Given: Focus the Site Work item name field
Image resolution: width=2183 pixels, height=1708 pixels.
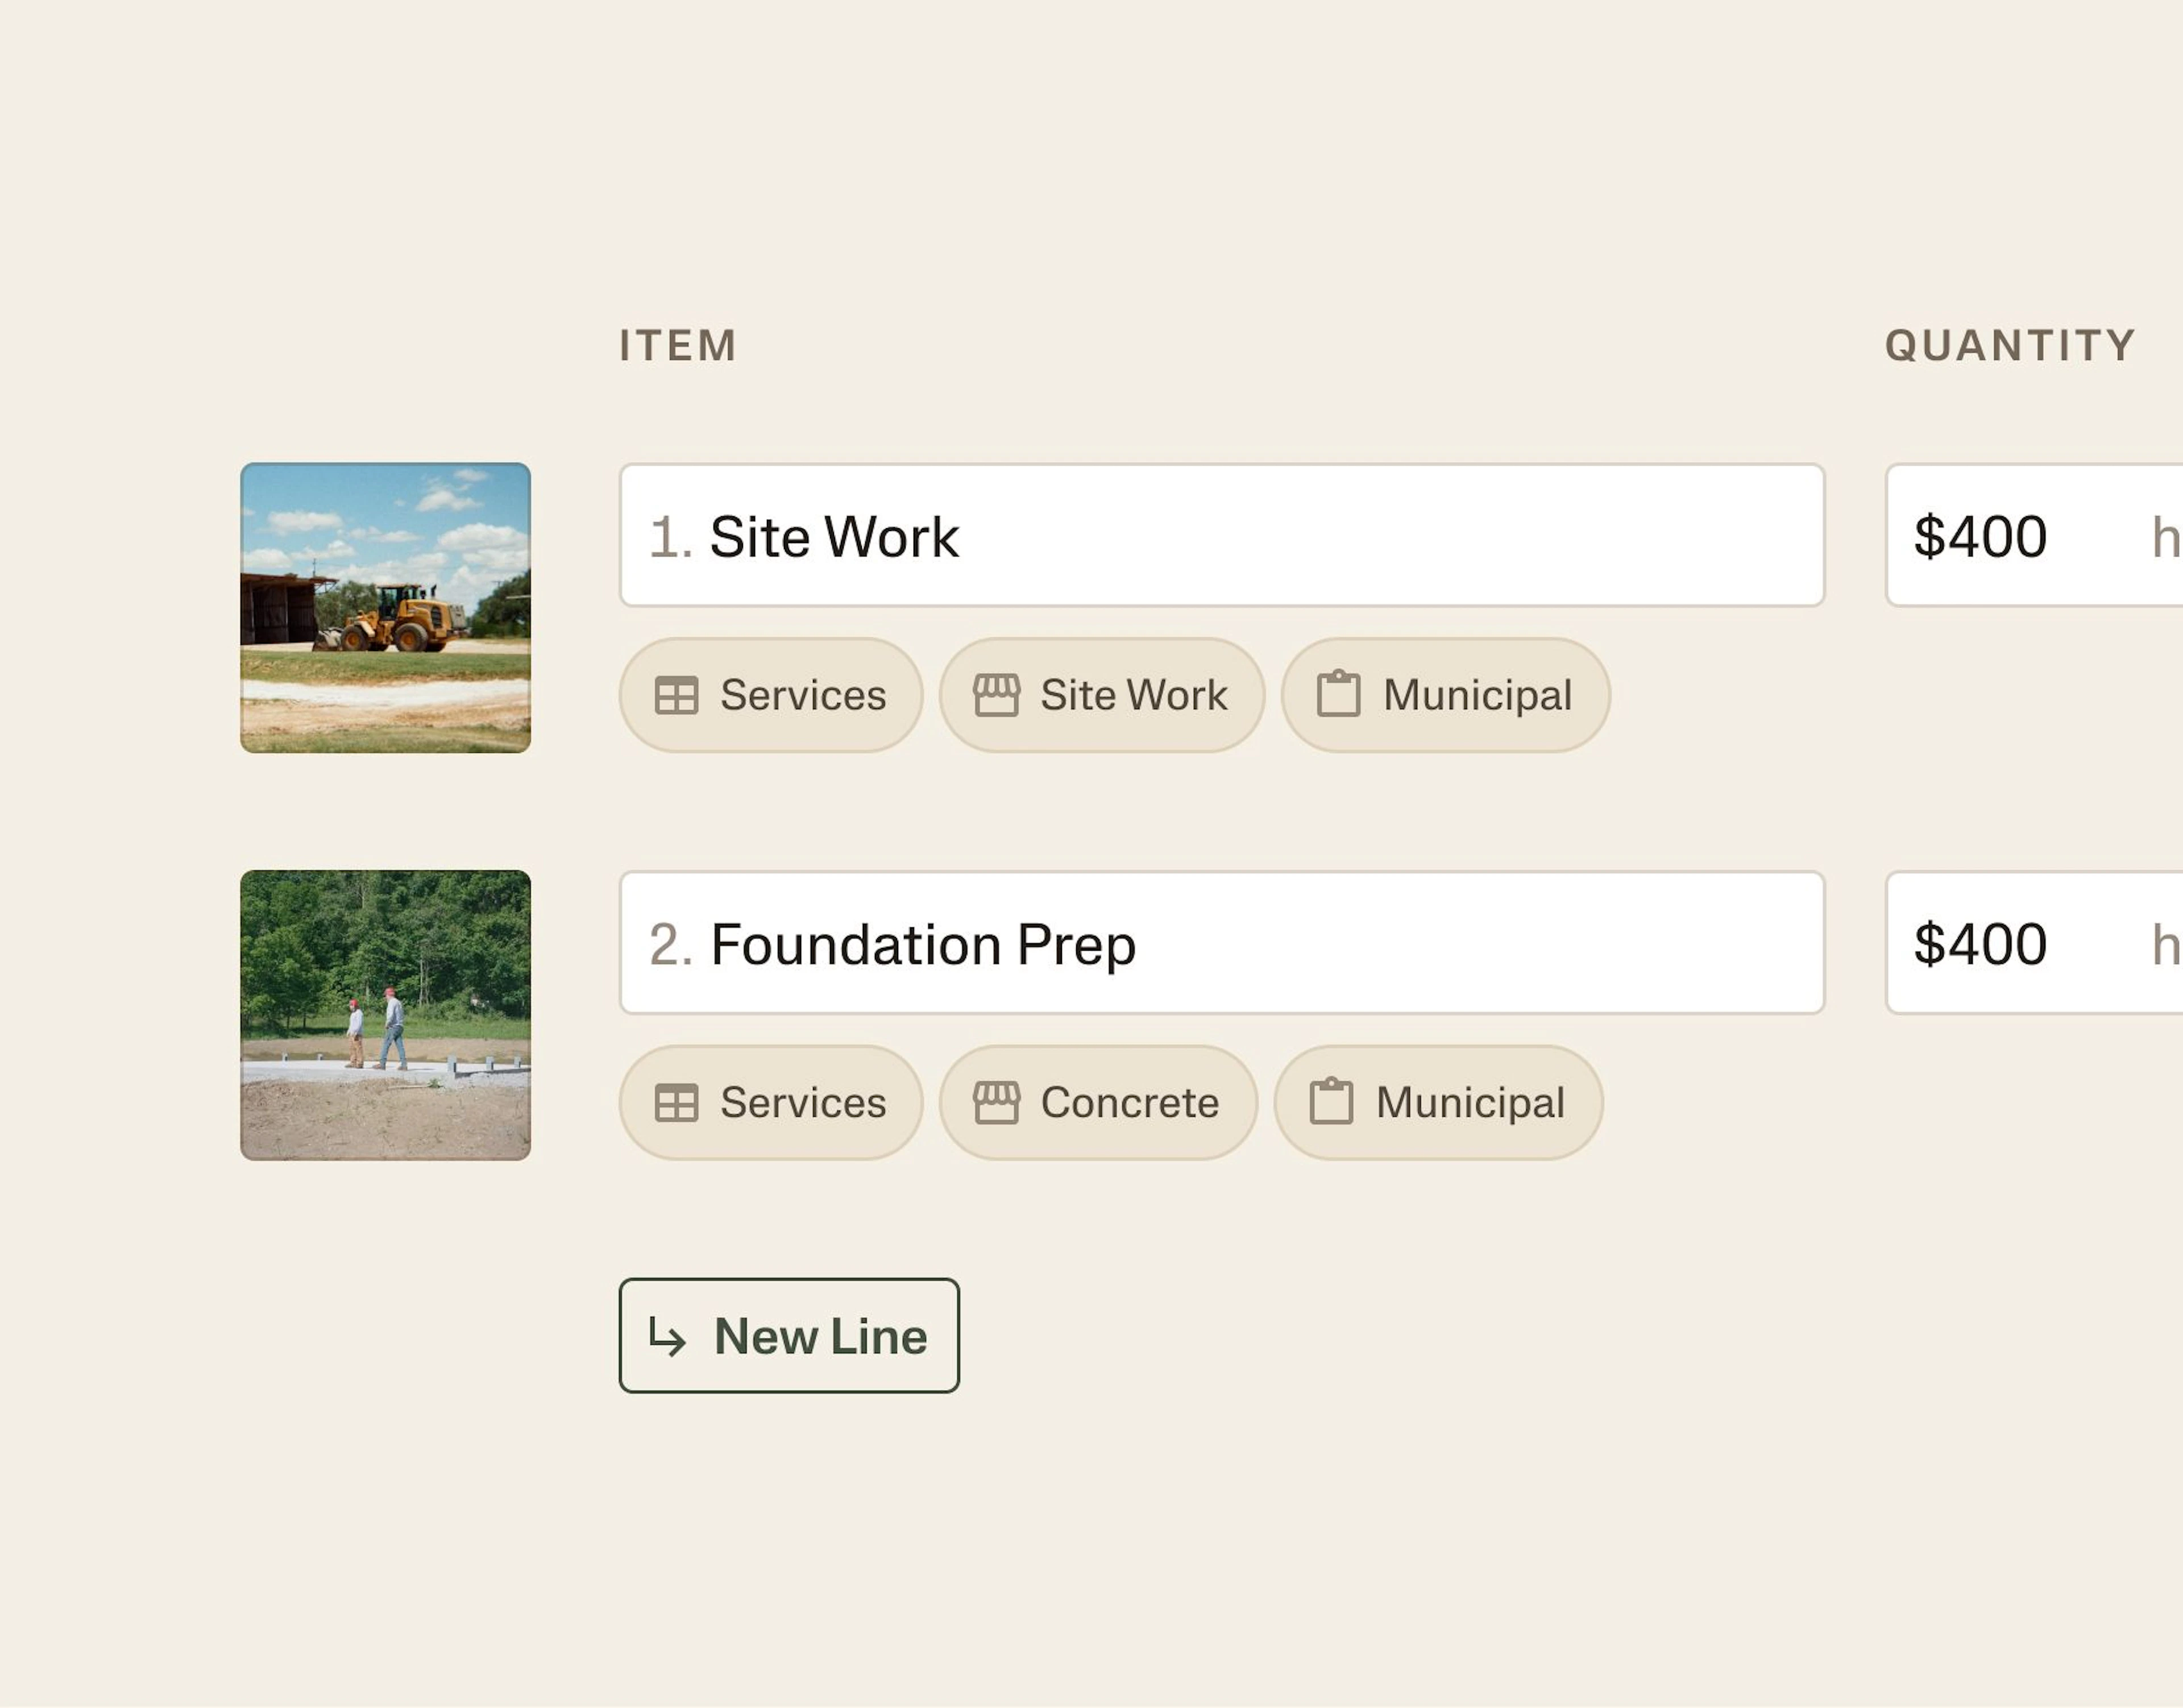Looking at the screenshot, I should tap(1222, 535).
